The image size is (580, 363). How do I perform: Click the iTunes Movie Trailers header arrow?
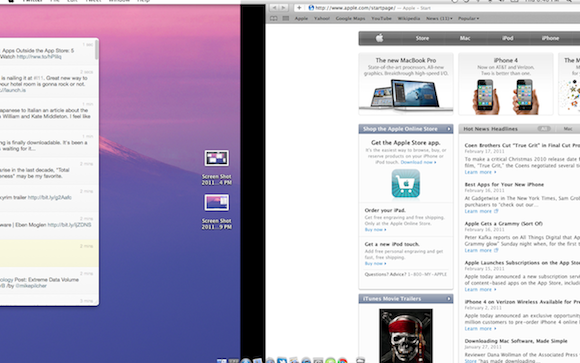coord(449,299)
